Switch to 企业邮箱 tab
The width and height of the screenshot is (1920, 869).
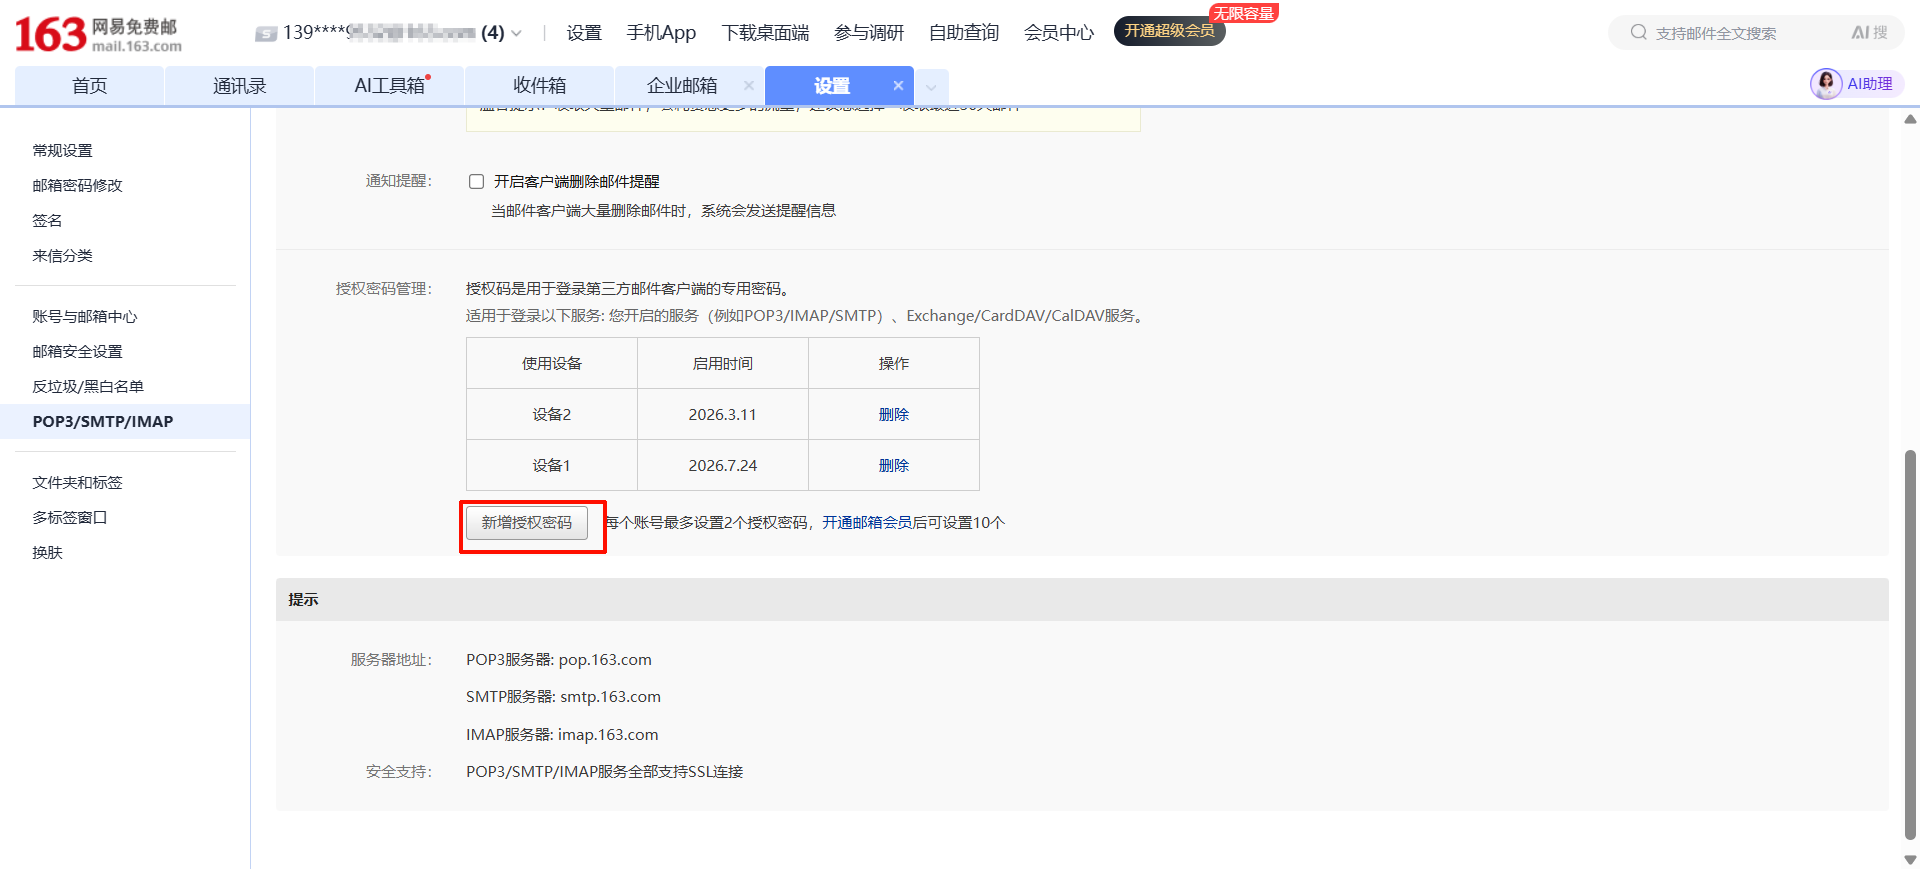tap(682, 86)
